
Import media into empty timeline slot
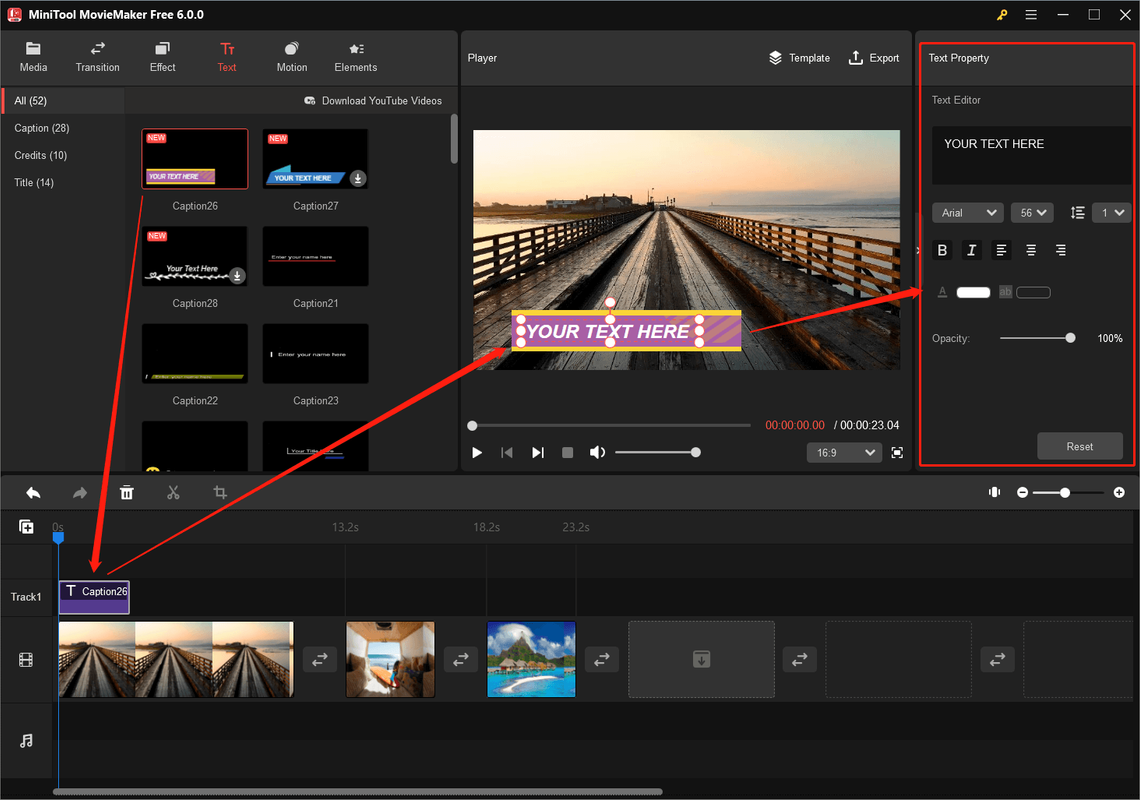coord(702,660)
